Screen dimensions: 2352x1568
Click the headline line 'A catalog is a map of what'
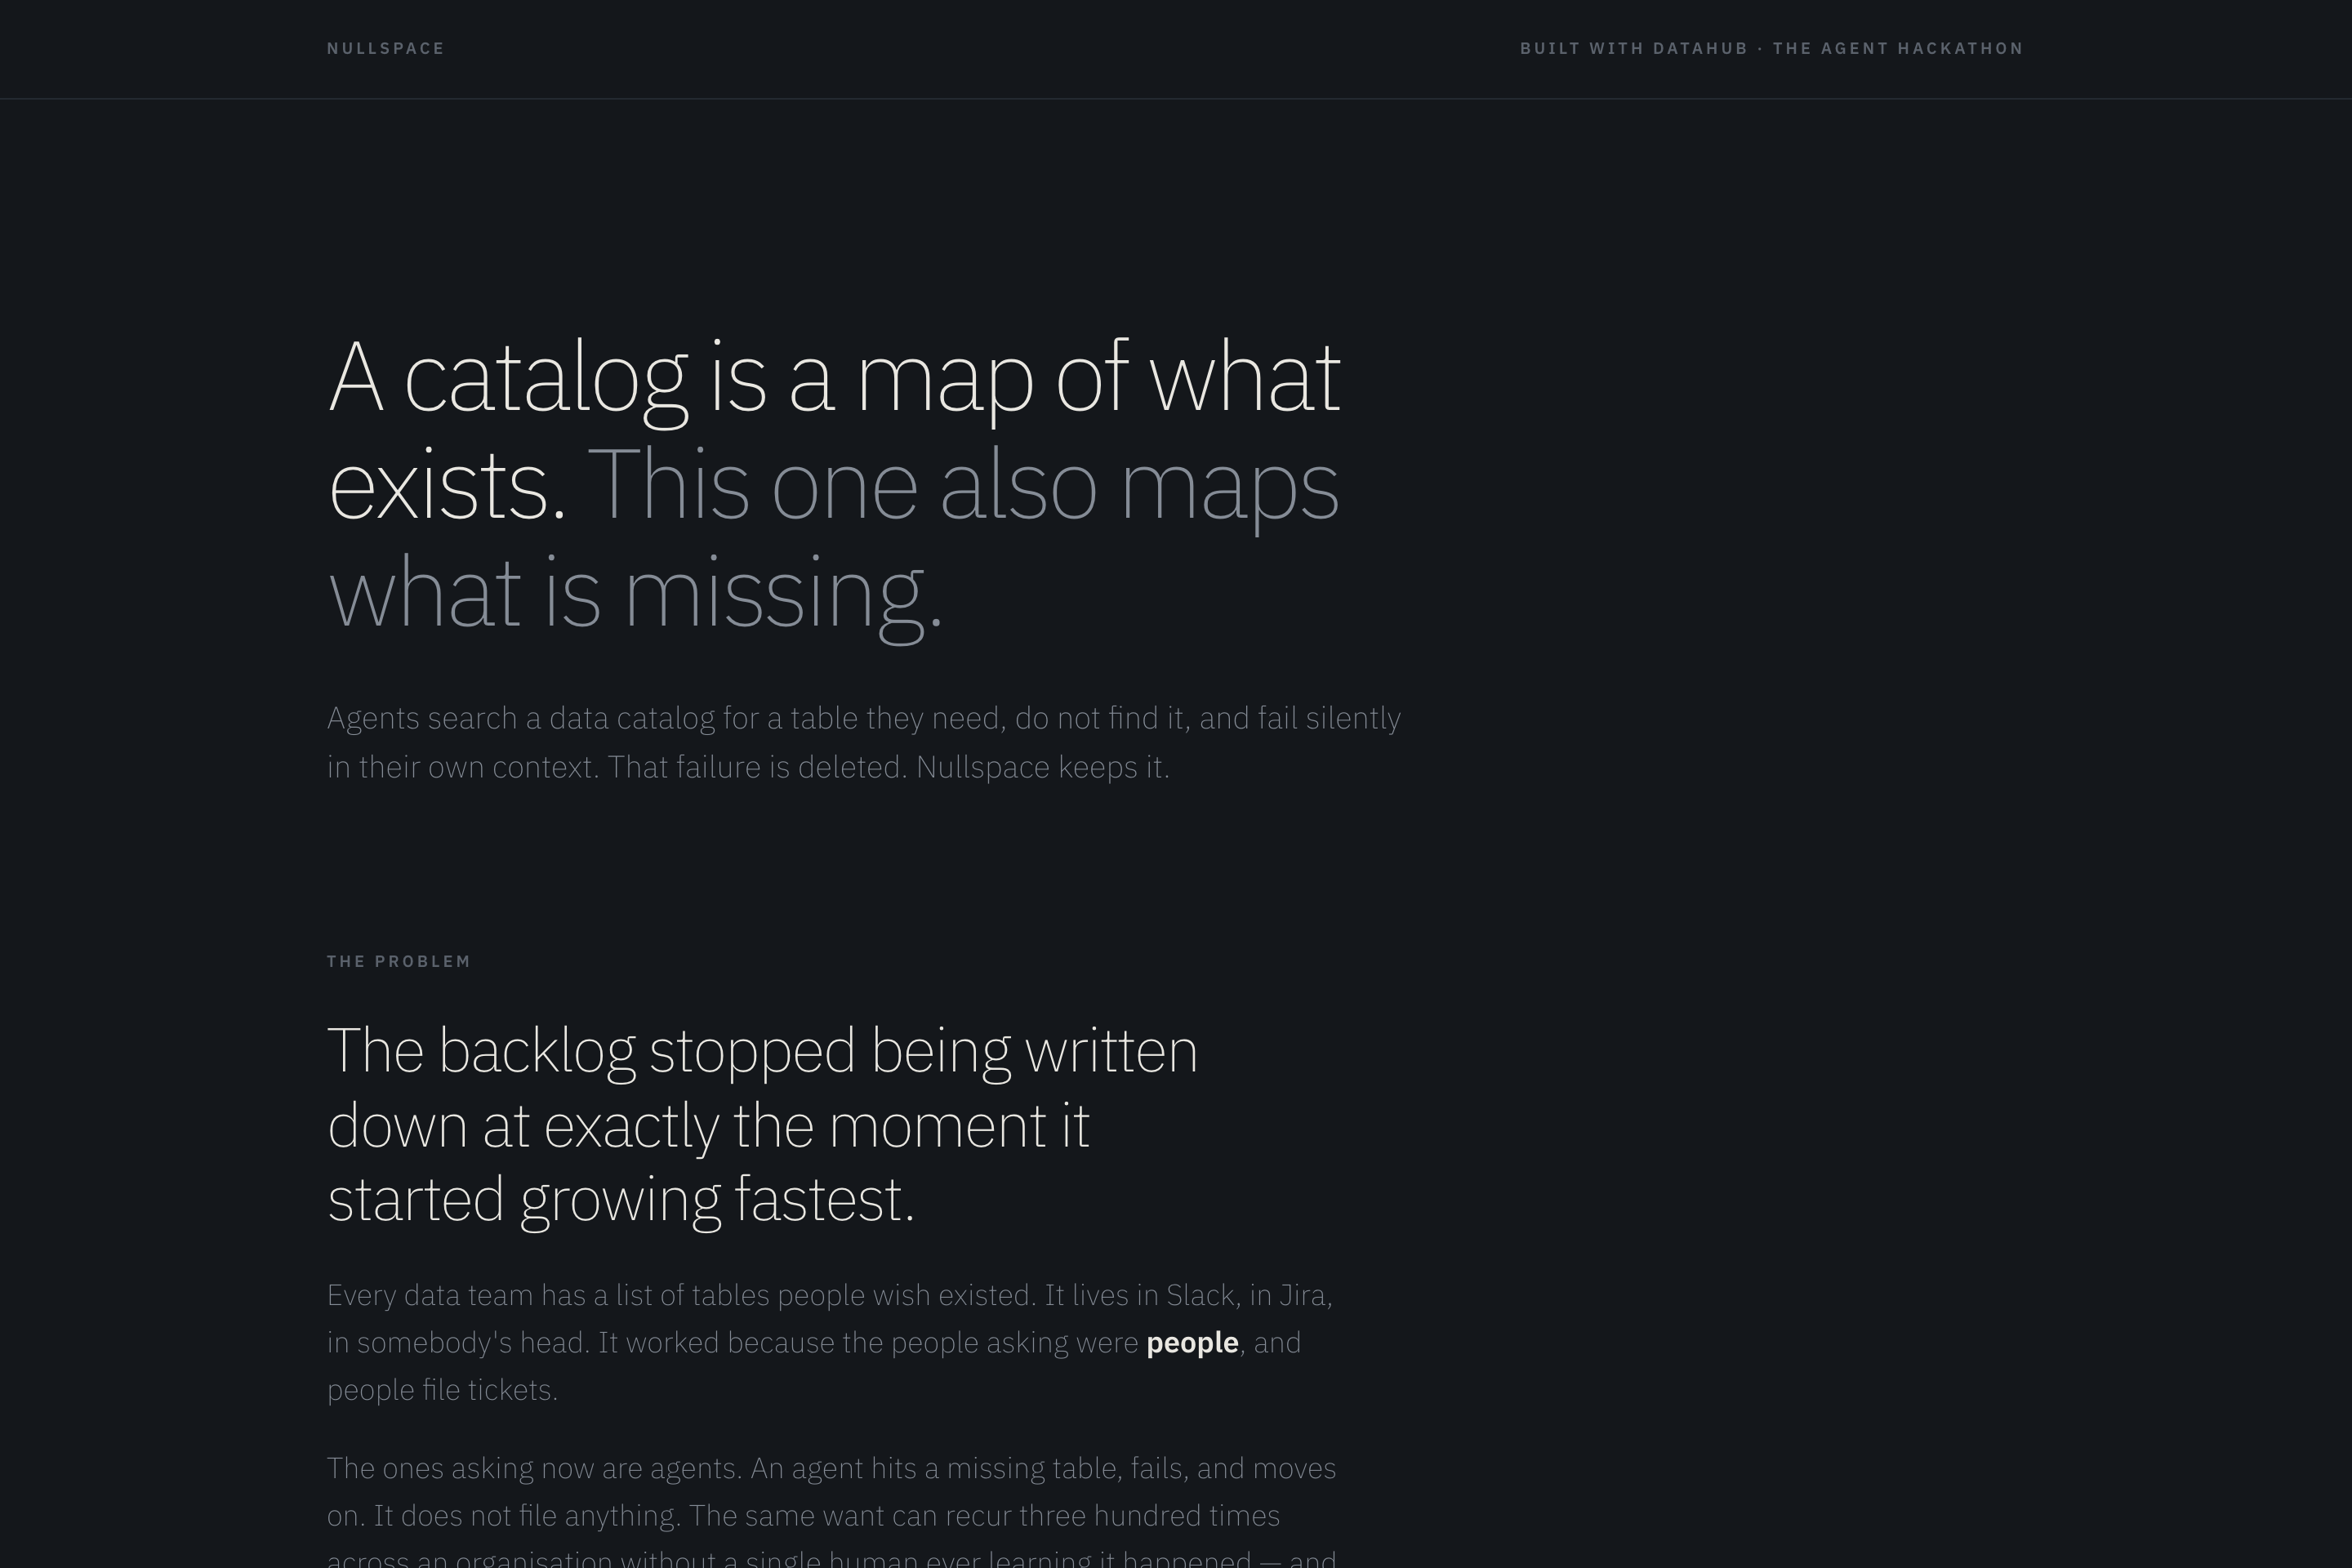click(834, 378)
